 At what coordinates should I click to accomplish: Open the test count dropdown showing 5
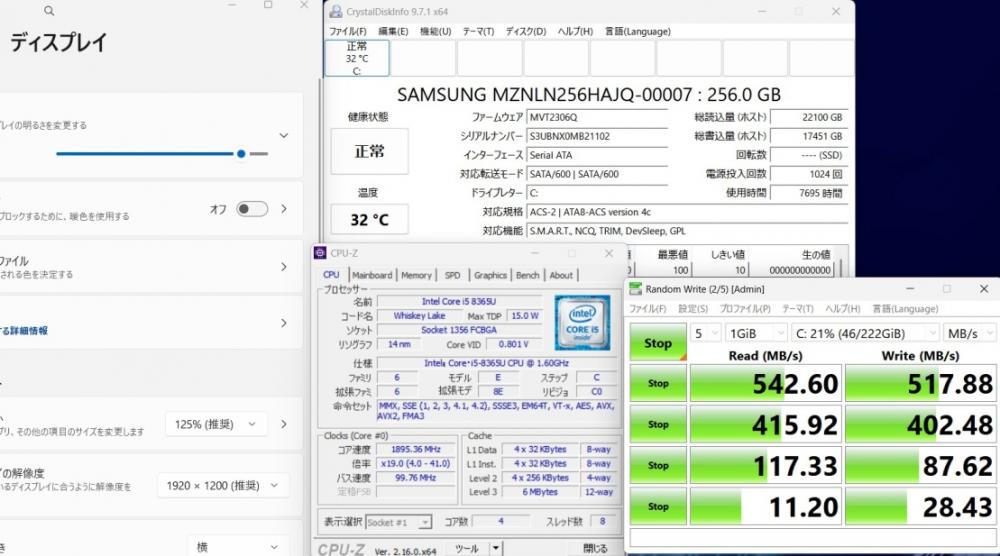tap(705, 333)
